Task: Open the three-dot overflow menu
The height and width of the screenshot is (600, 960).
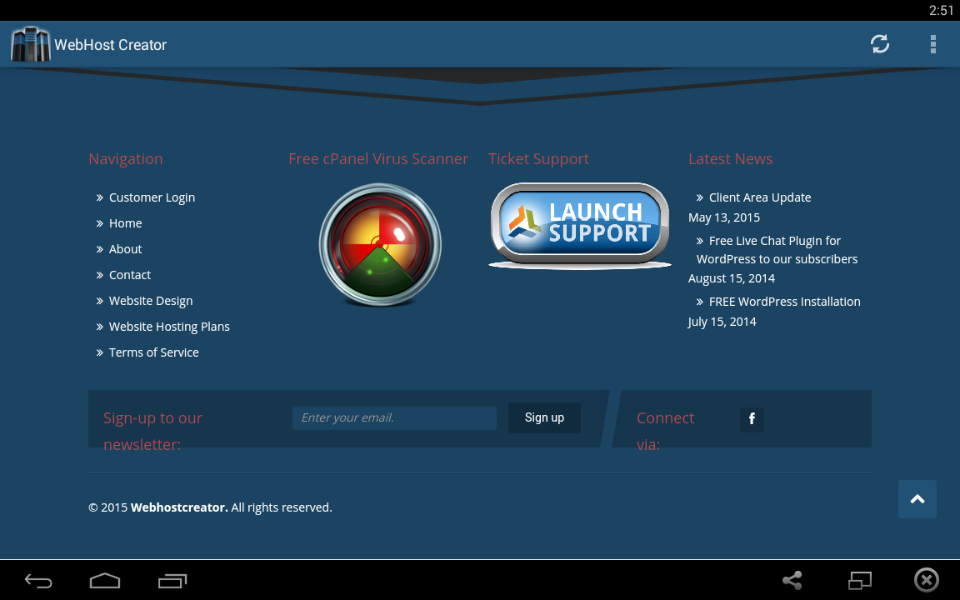Action: click(933, 44)
